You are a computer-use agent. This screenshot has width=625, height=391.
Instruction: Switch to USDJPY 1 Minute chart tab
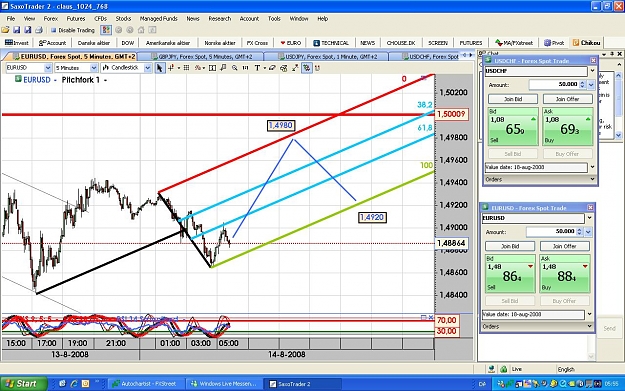tap(328, 57)
